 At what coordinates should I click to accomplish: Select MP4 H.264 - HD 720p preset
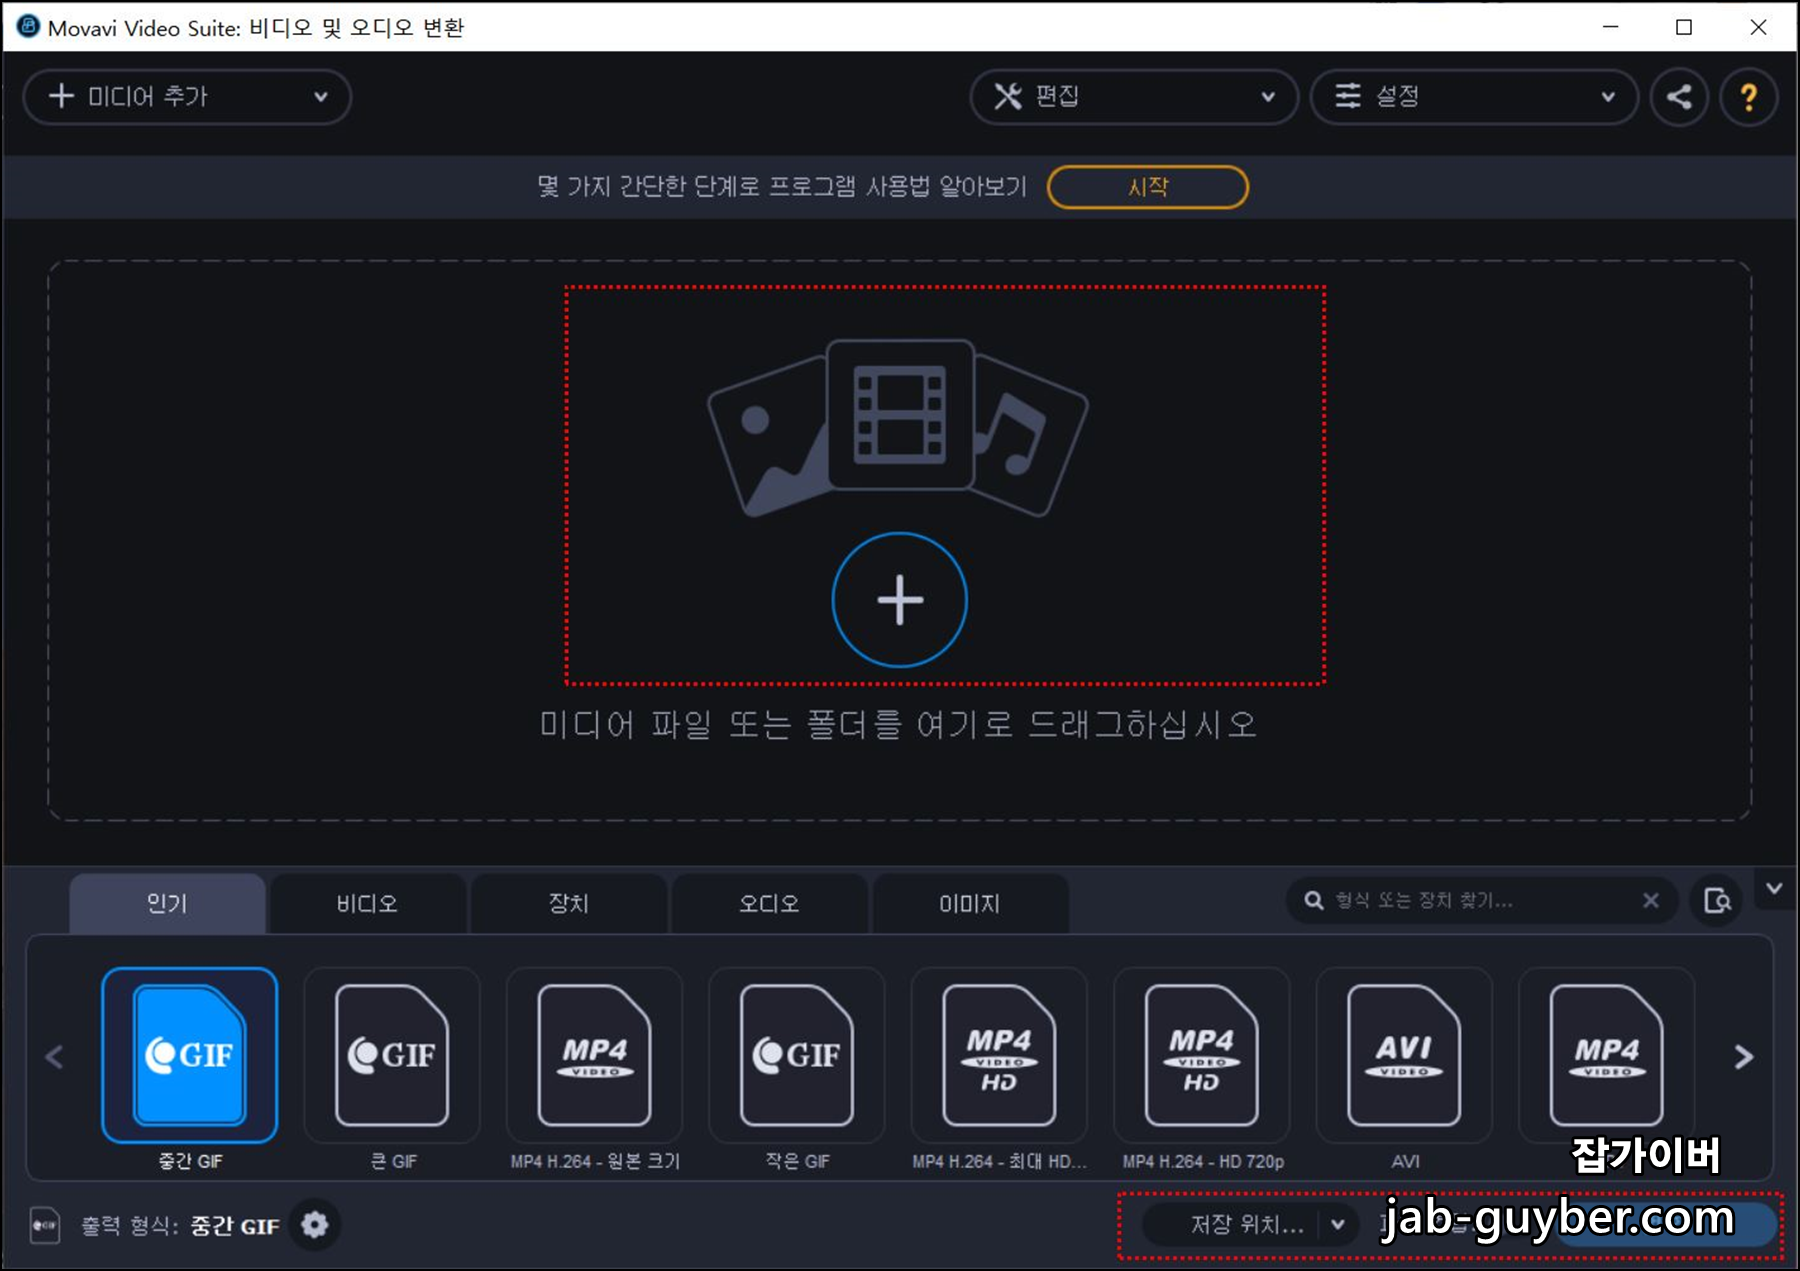(1202, 1055)
